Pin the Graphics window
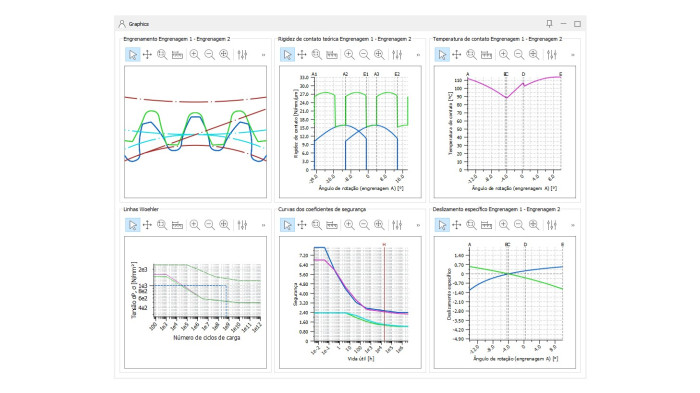The image size is (700, 393). (x=550, y=24)
